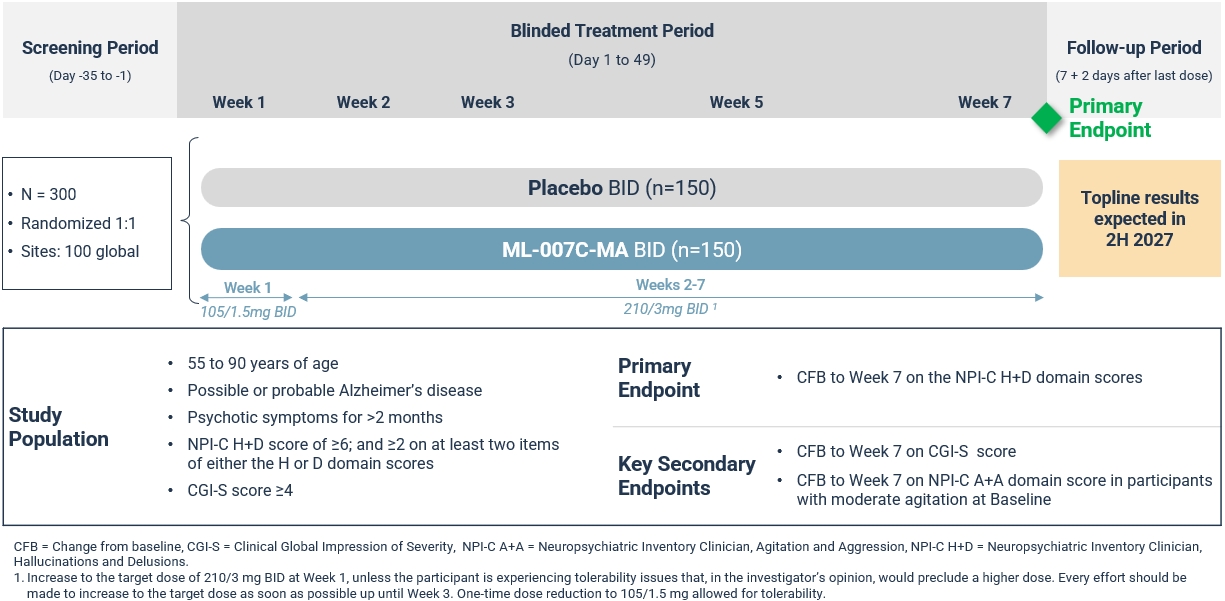Select the Week 3 timeline label
This screenshot has height=601, width=1225.
click(488, 102)
